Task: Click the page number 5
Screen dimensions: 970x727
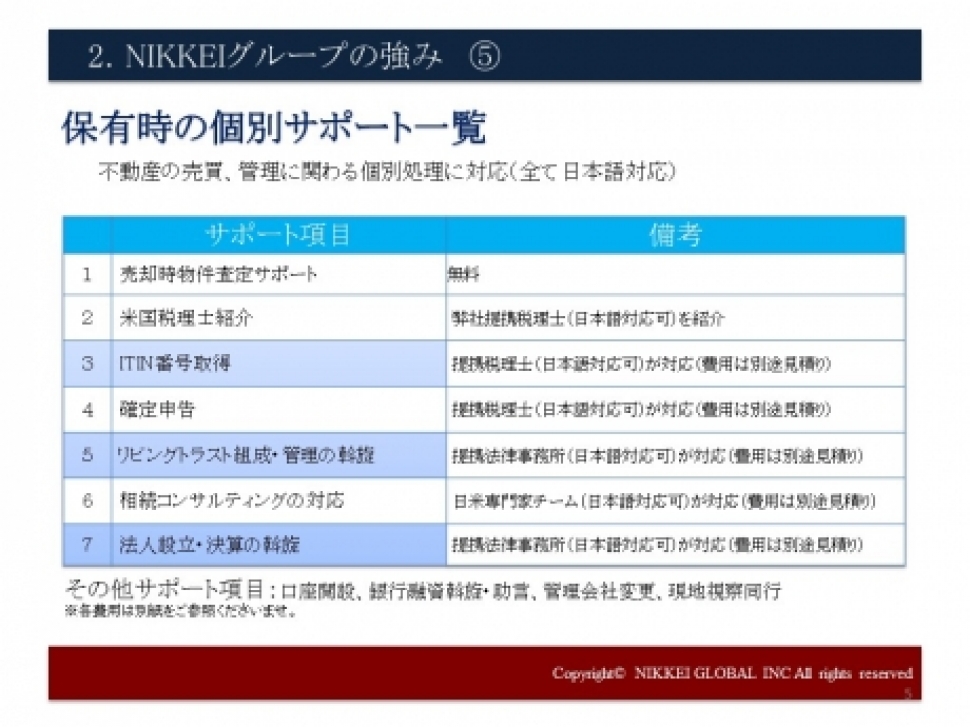Action: (907, 693)
